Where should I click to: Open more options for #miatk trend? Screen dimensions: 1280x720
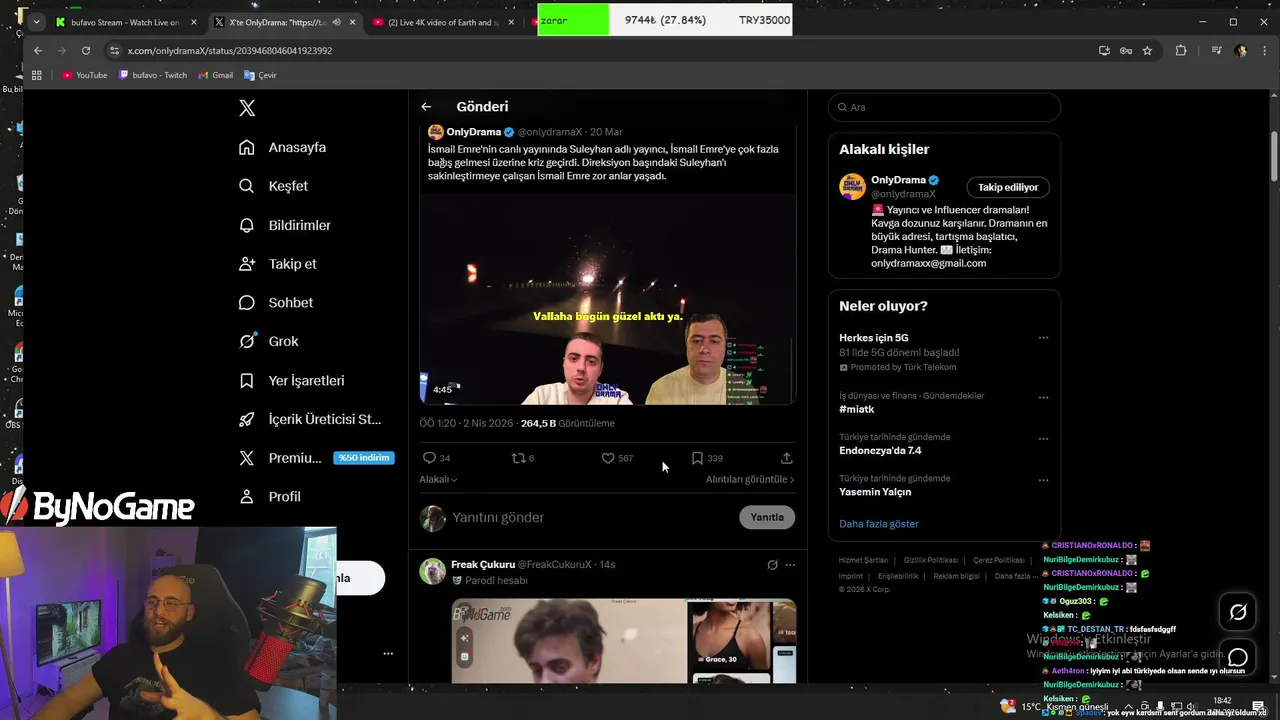[x=1043, y=397]
